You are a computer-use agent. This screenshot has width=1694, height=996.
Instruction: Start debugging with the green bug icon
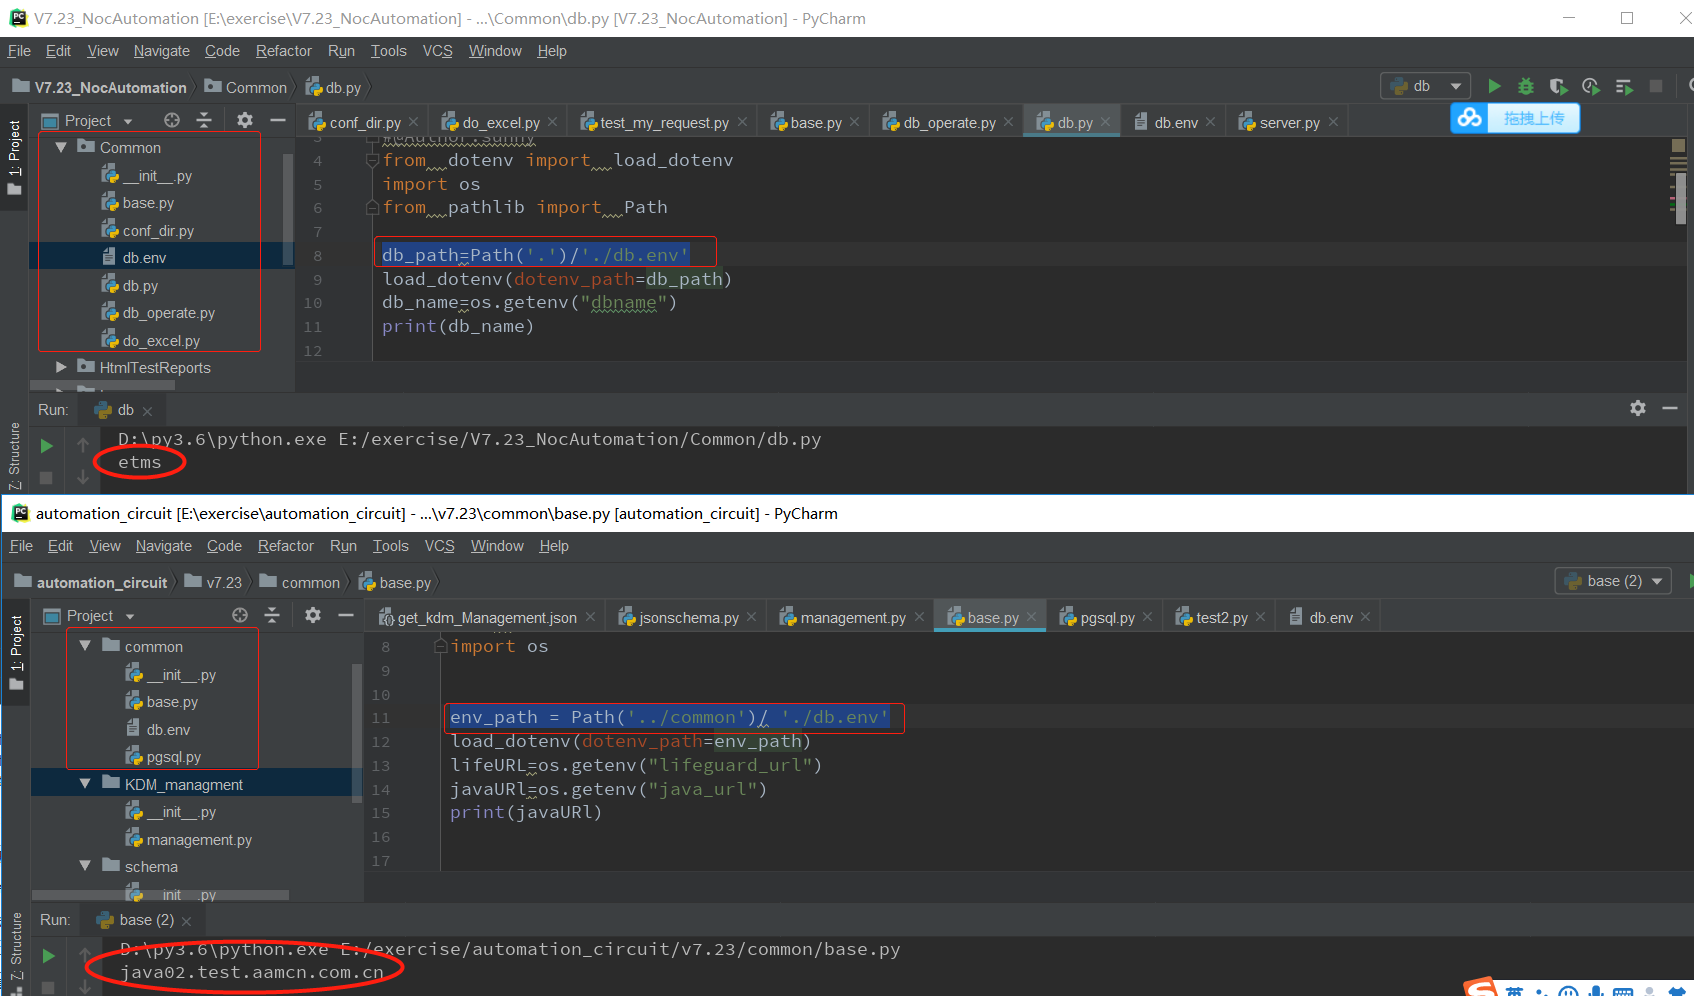click(x=1526, y=87)
